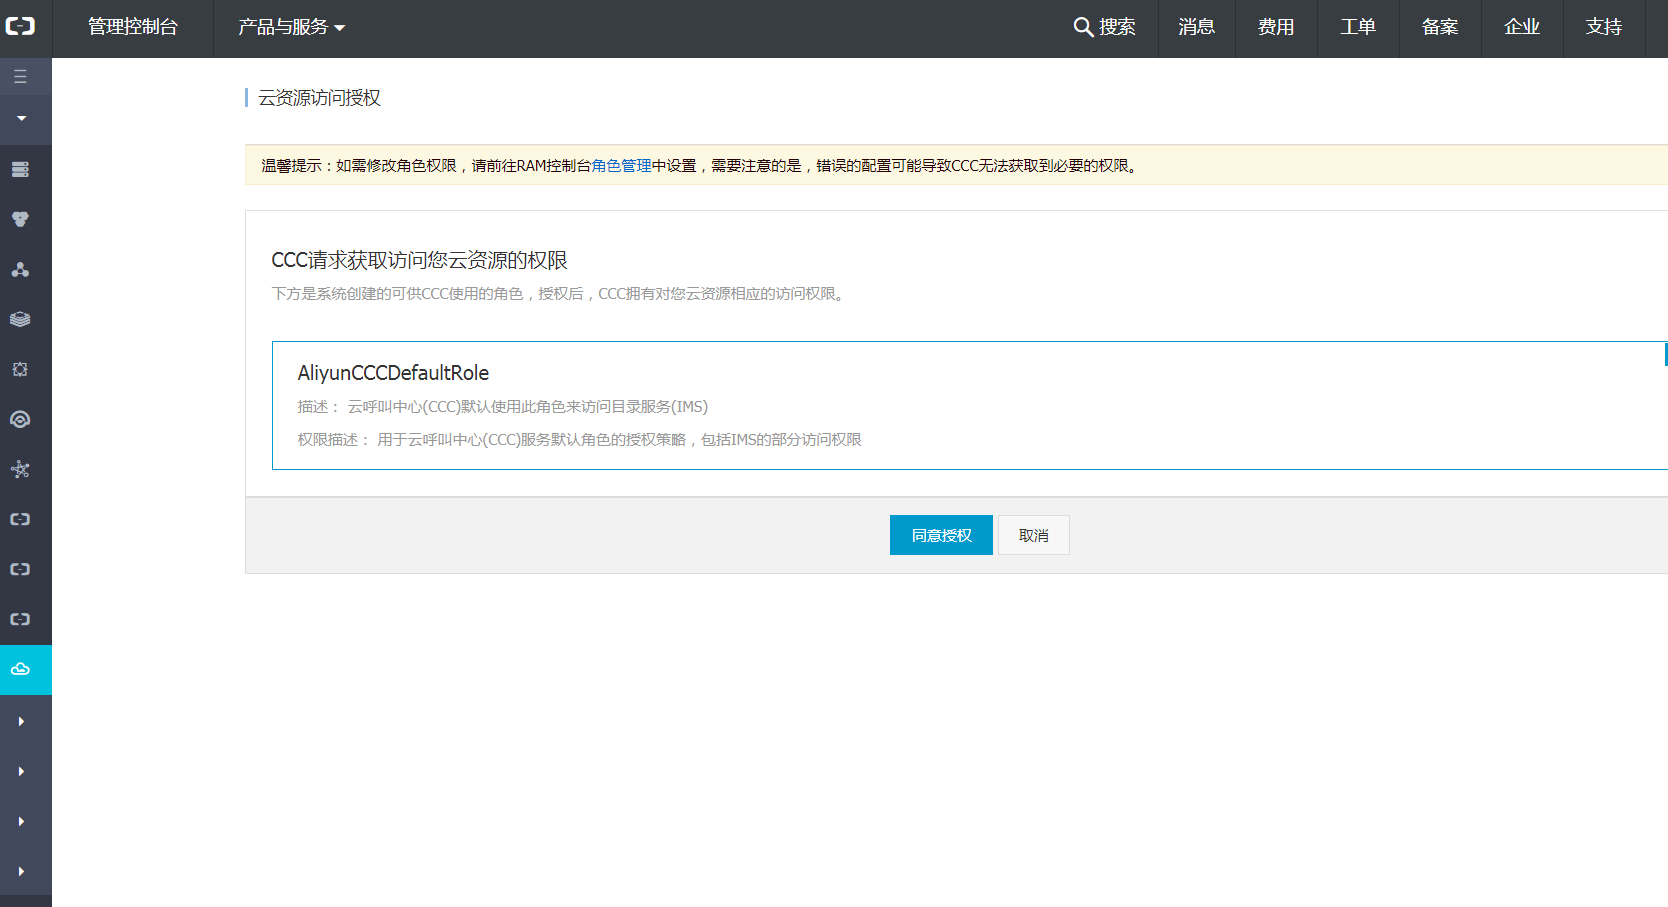Toggle the sidebar hamburger menu icon

[x=21, y=77]
